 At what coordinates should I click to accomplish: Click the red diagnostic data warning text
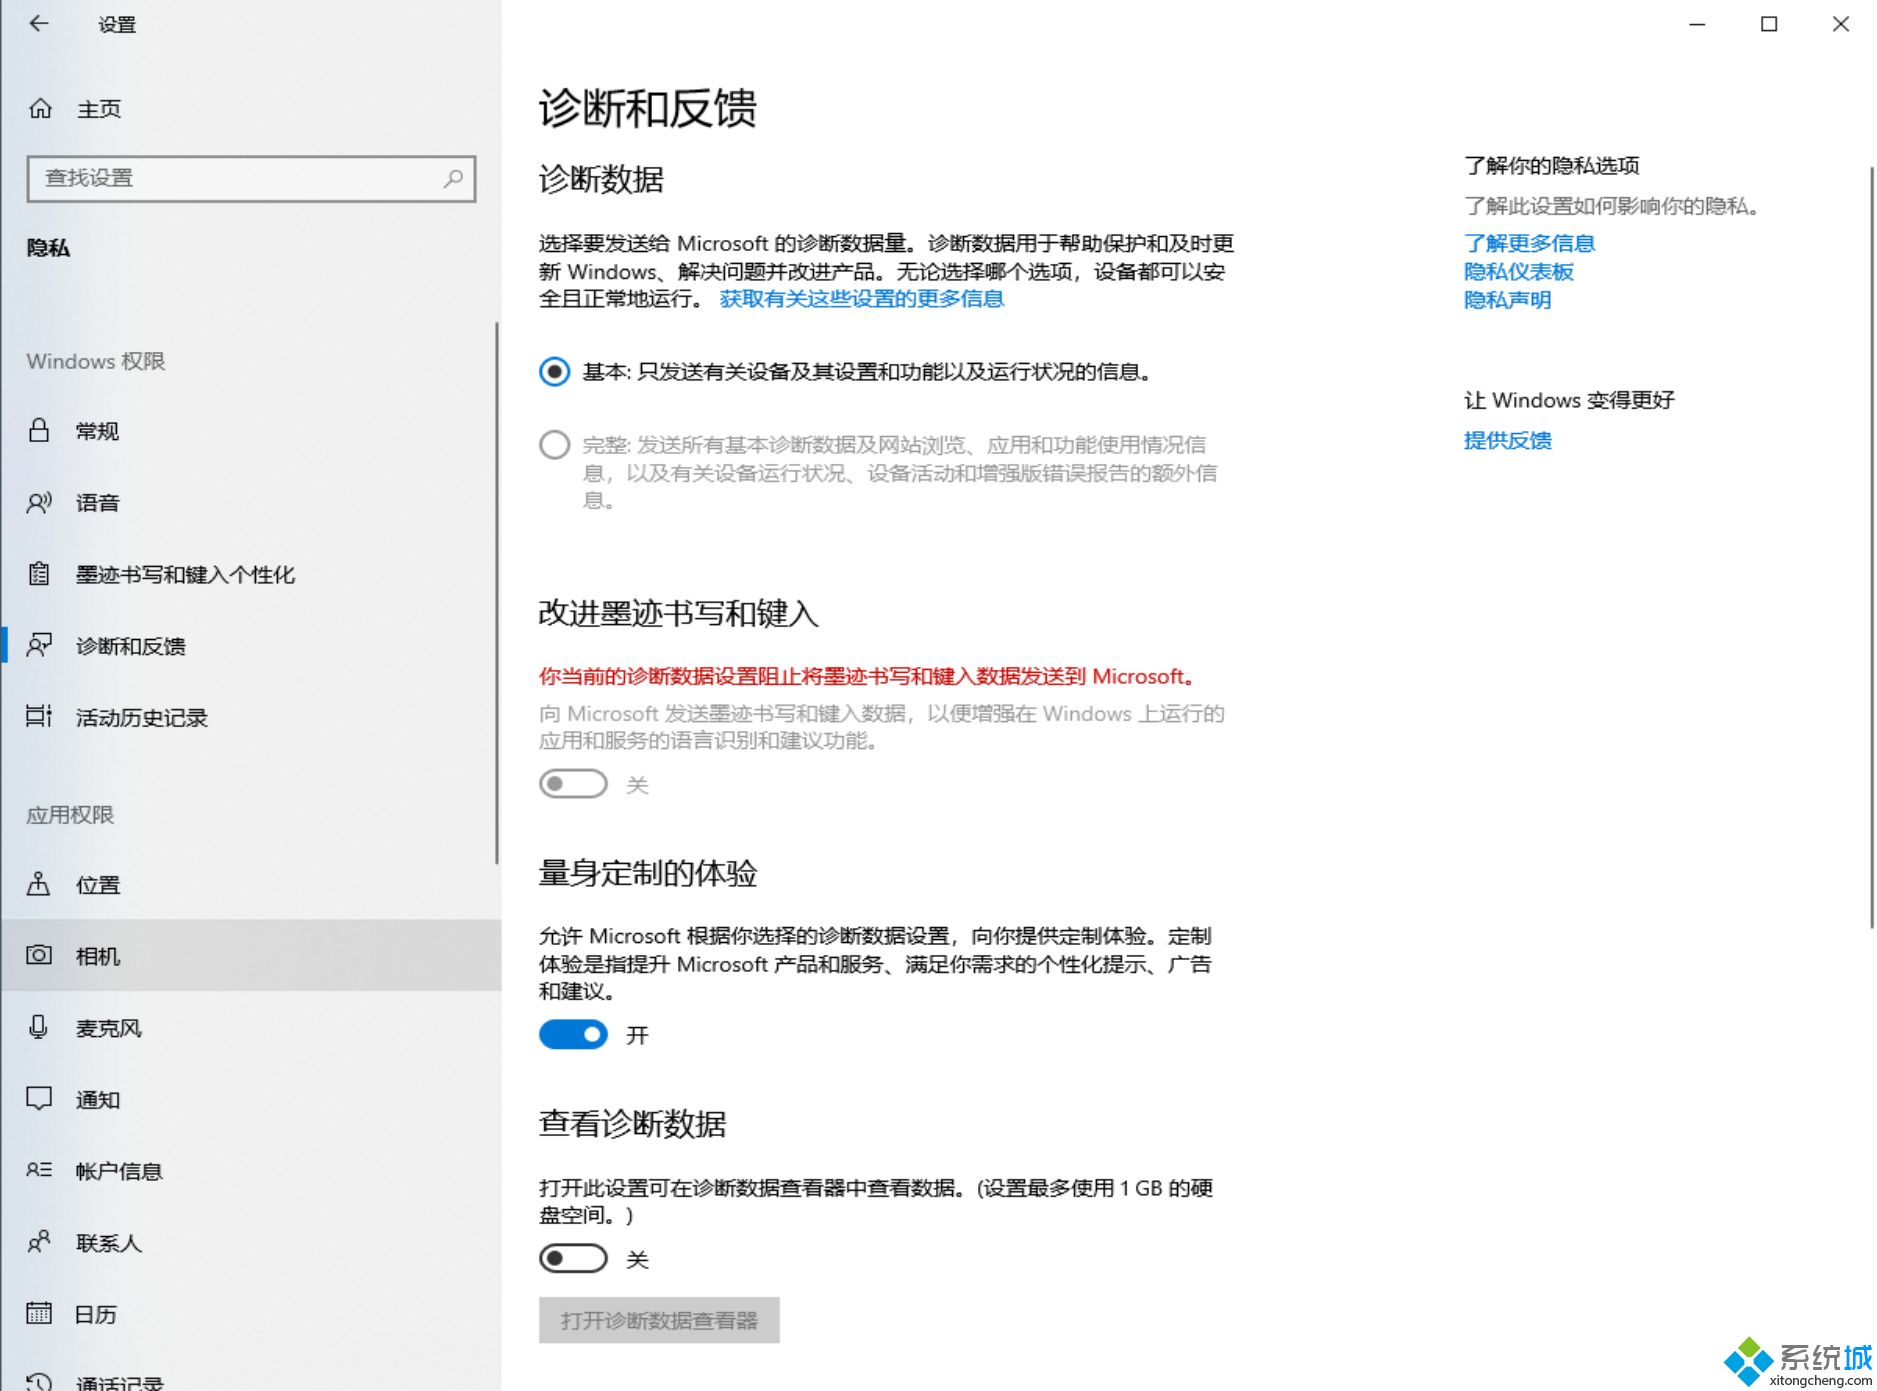tap(867, 676)
